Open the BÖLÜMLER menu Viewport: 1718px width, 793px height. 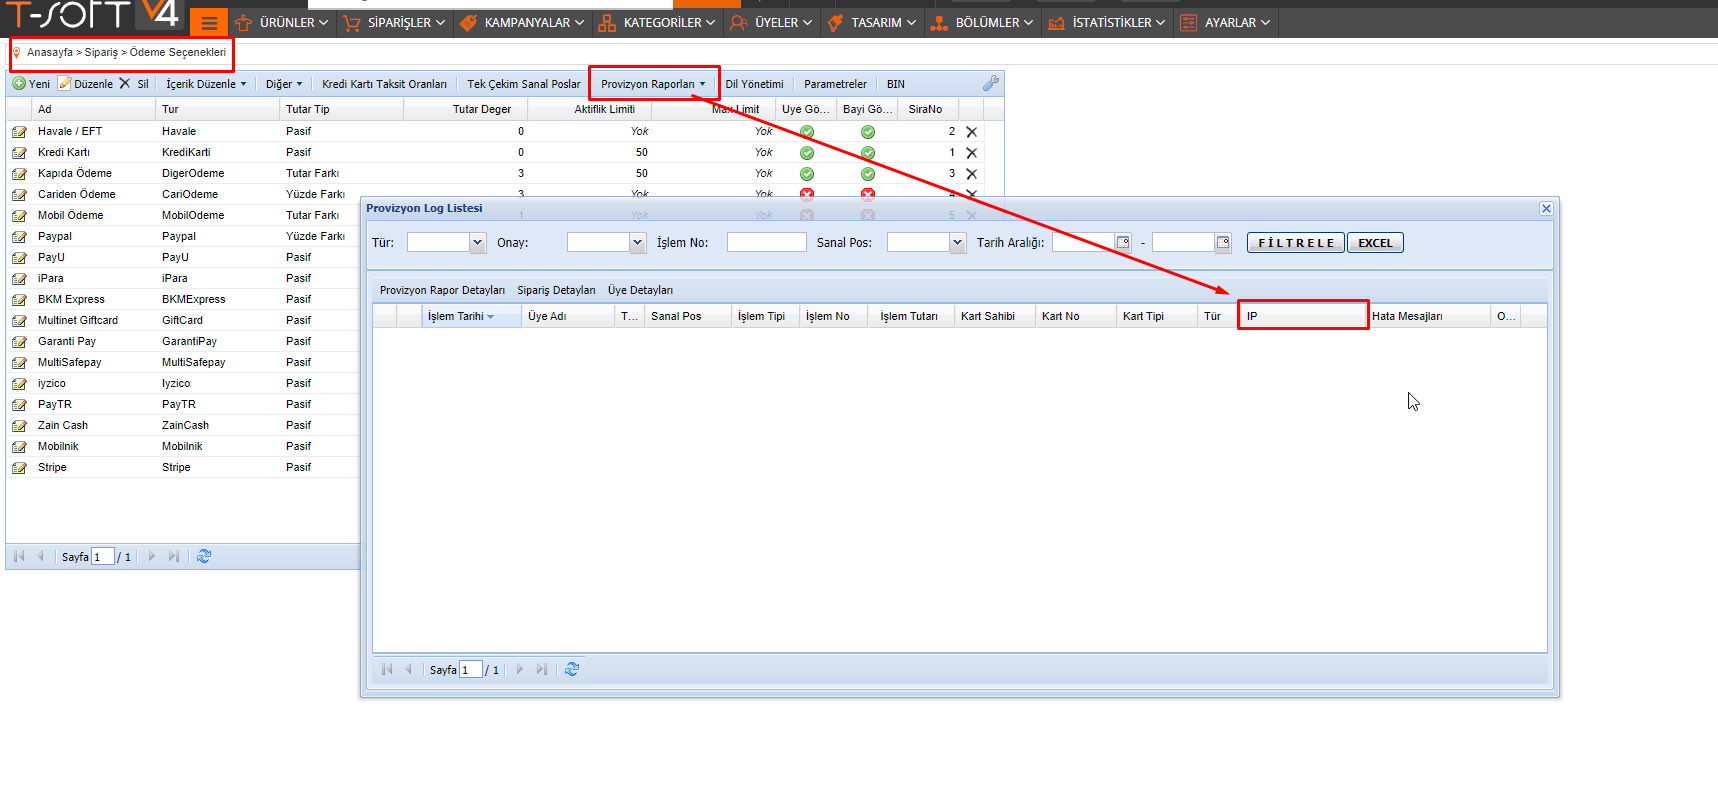pos(982,22)
